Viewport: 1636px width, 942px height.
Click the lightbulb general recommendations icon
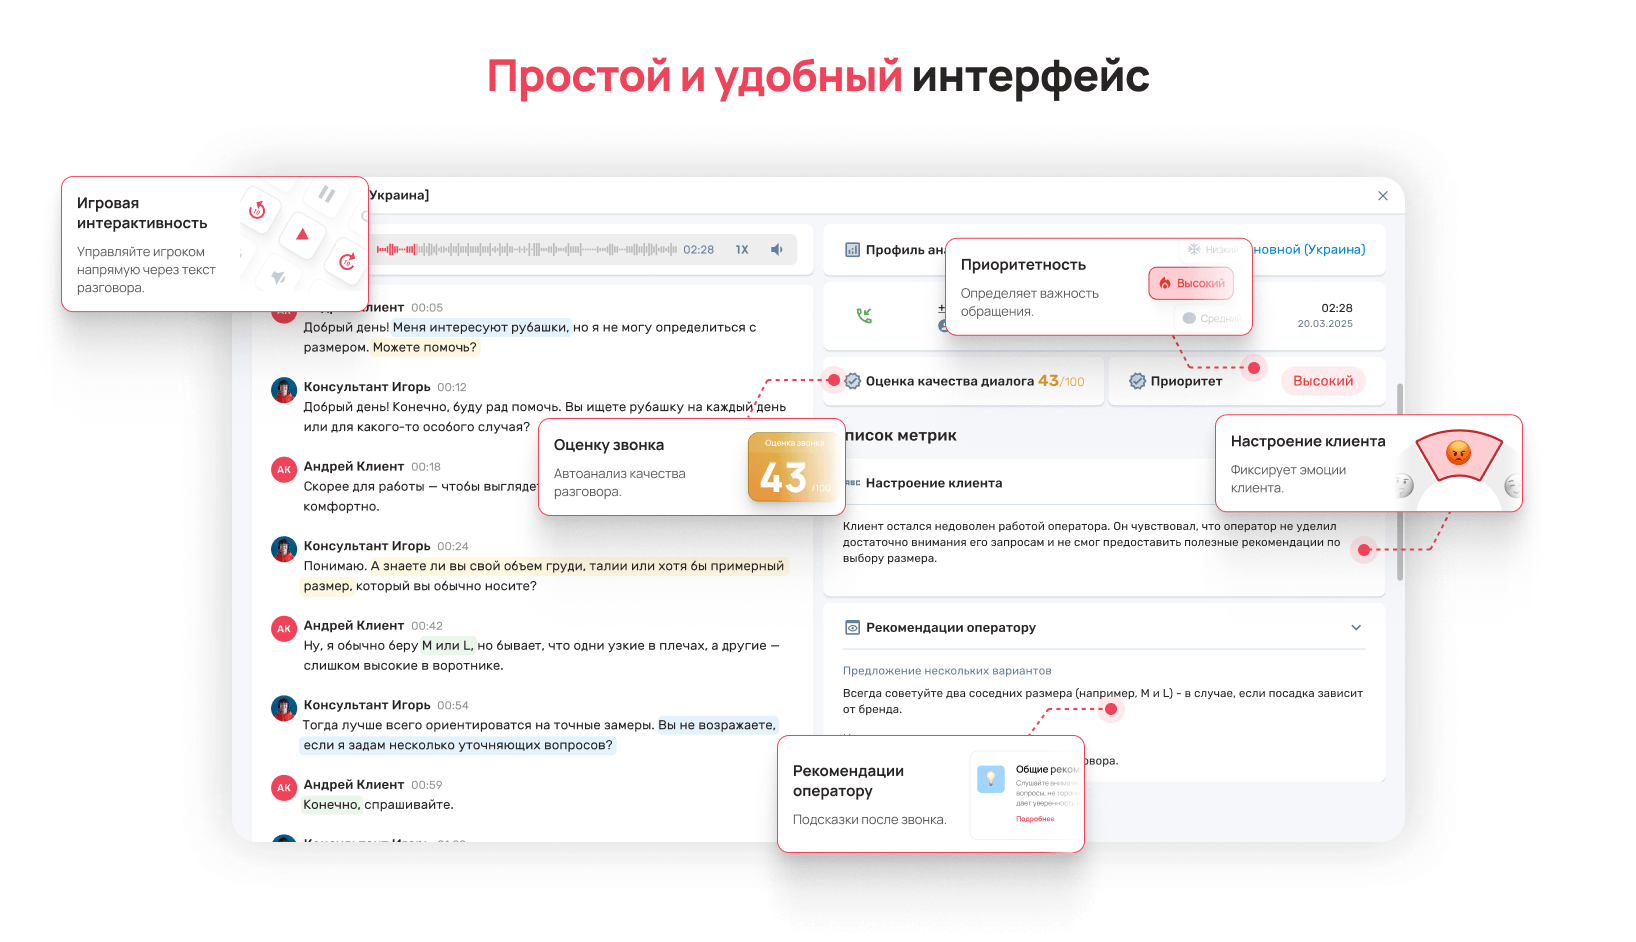coord(990,779)
